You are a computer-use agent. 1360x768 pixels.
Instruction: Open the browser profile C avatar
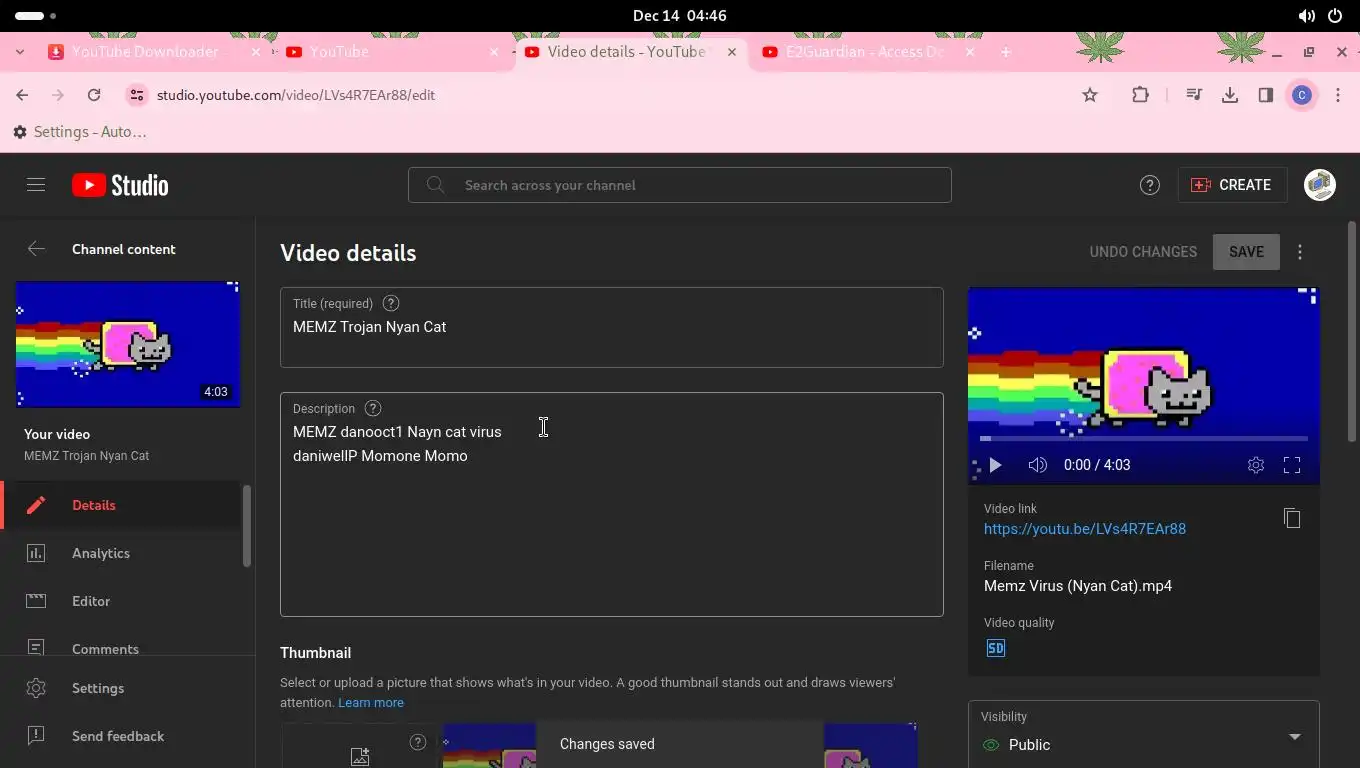click(1302, 95)
